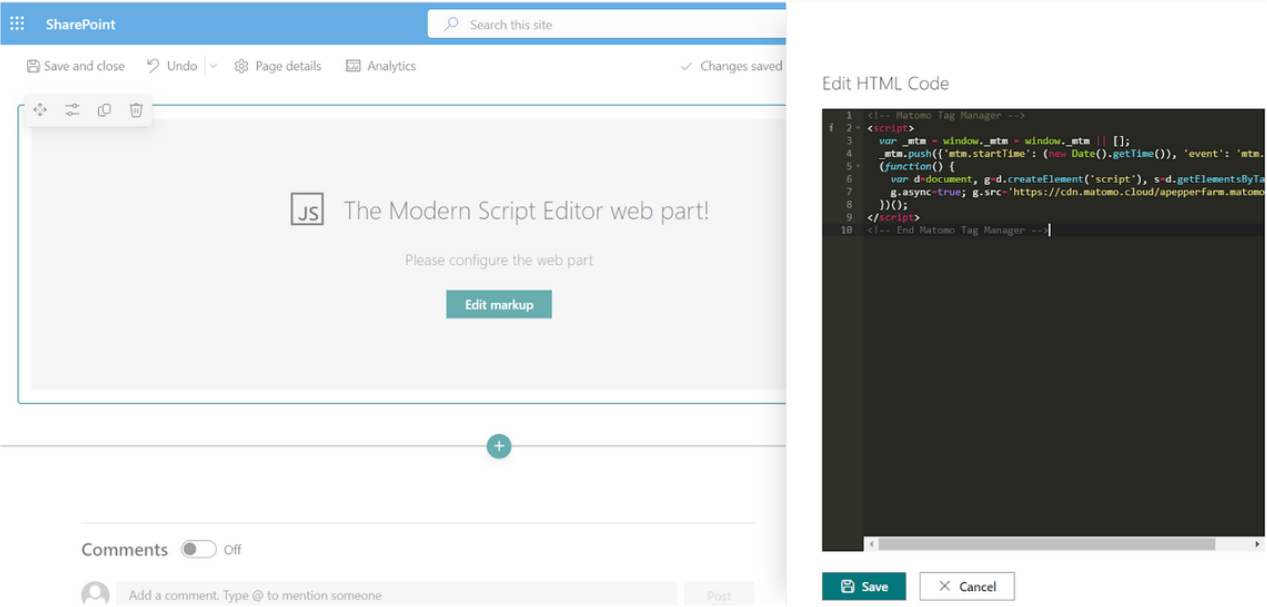
Task: Click the JS Script Editor placeholder icon
Action: tap(307, 208)
